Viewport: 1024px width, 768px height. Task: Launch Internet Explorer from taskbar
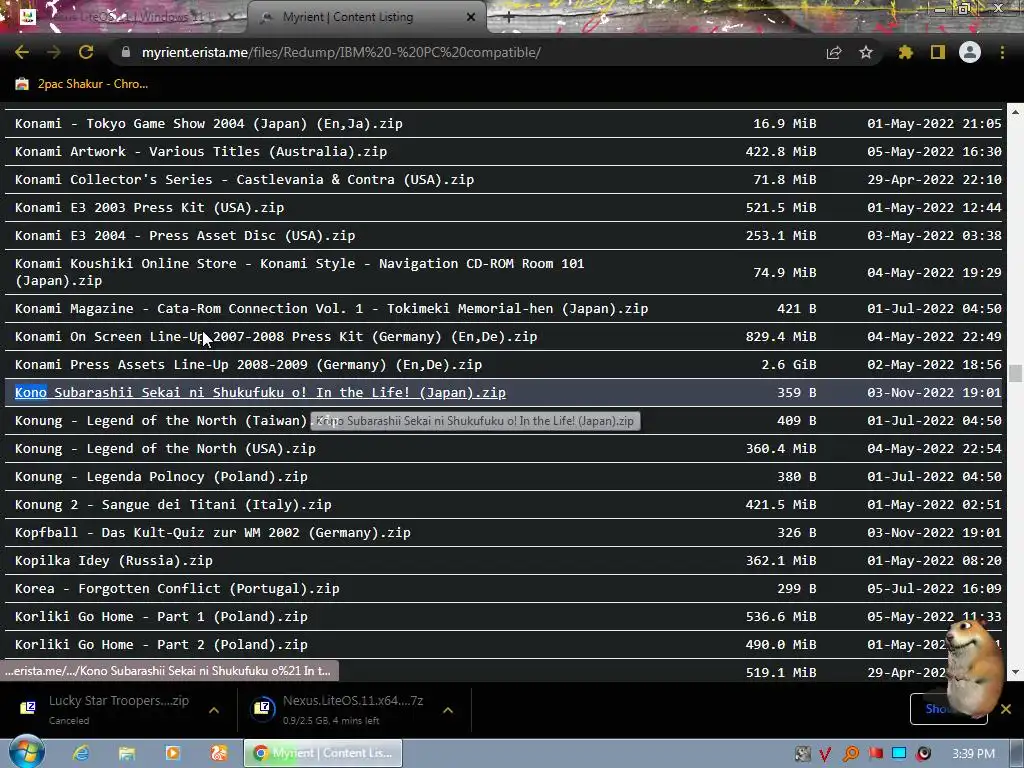[81, 753]
